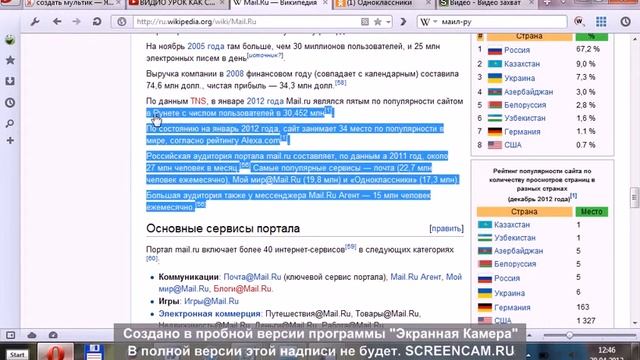Image resolution: width=640 pixels, height=360 pixels.
Task: Open 'Азербайджан' link in percentage table
Action: pyautogui.click(x=528, y=92)
